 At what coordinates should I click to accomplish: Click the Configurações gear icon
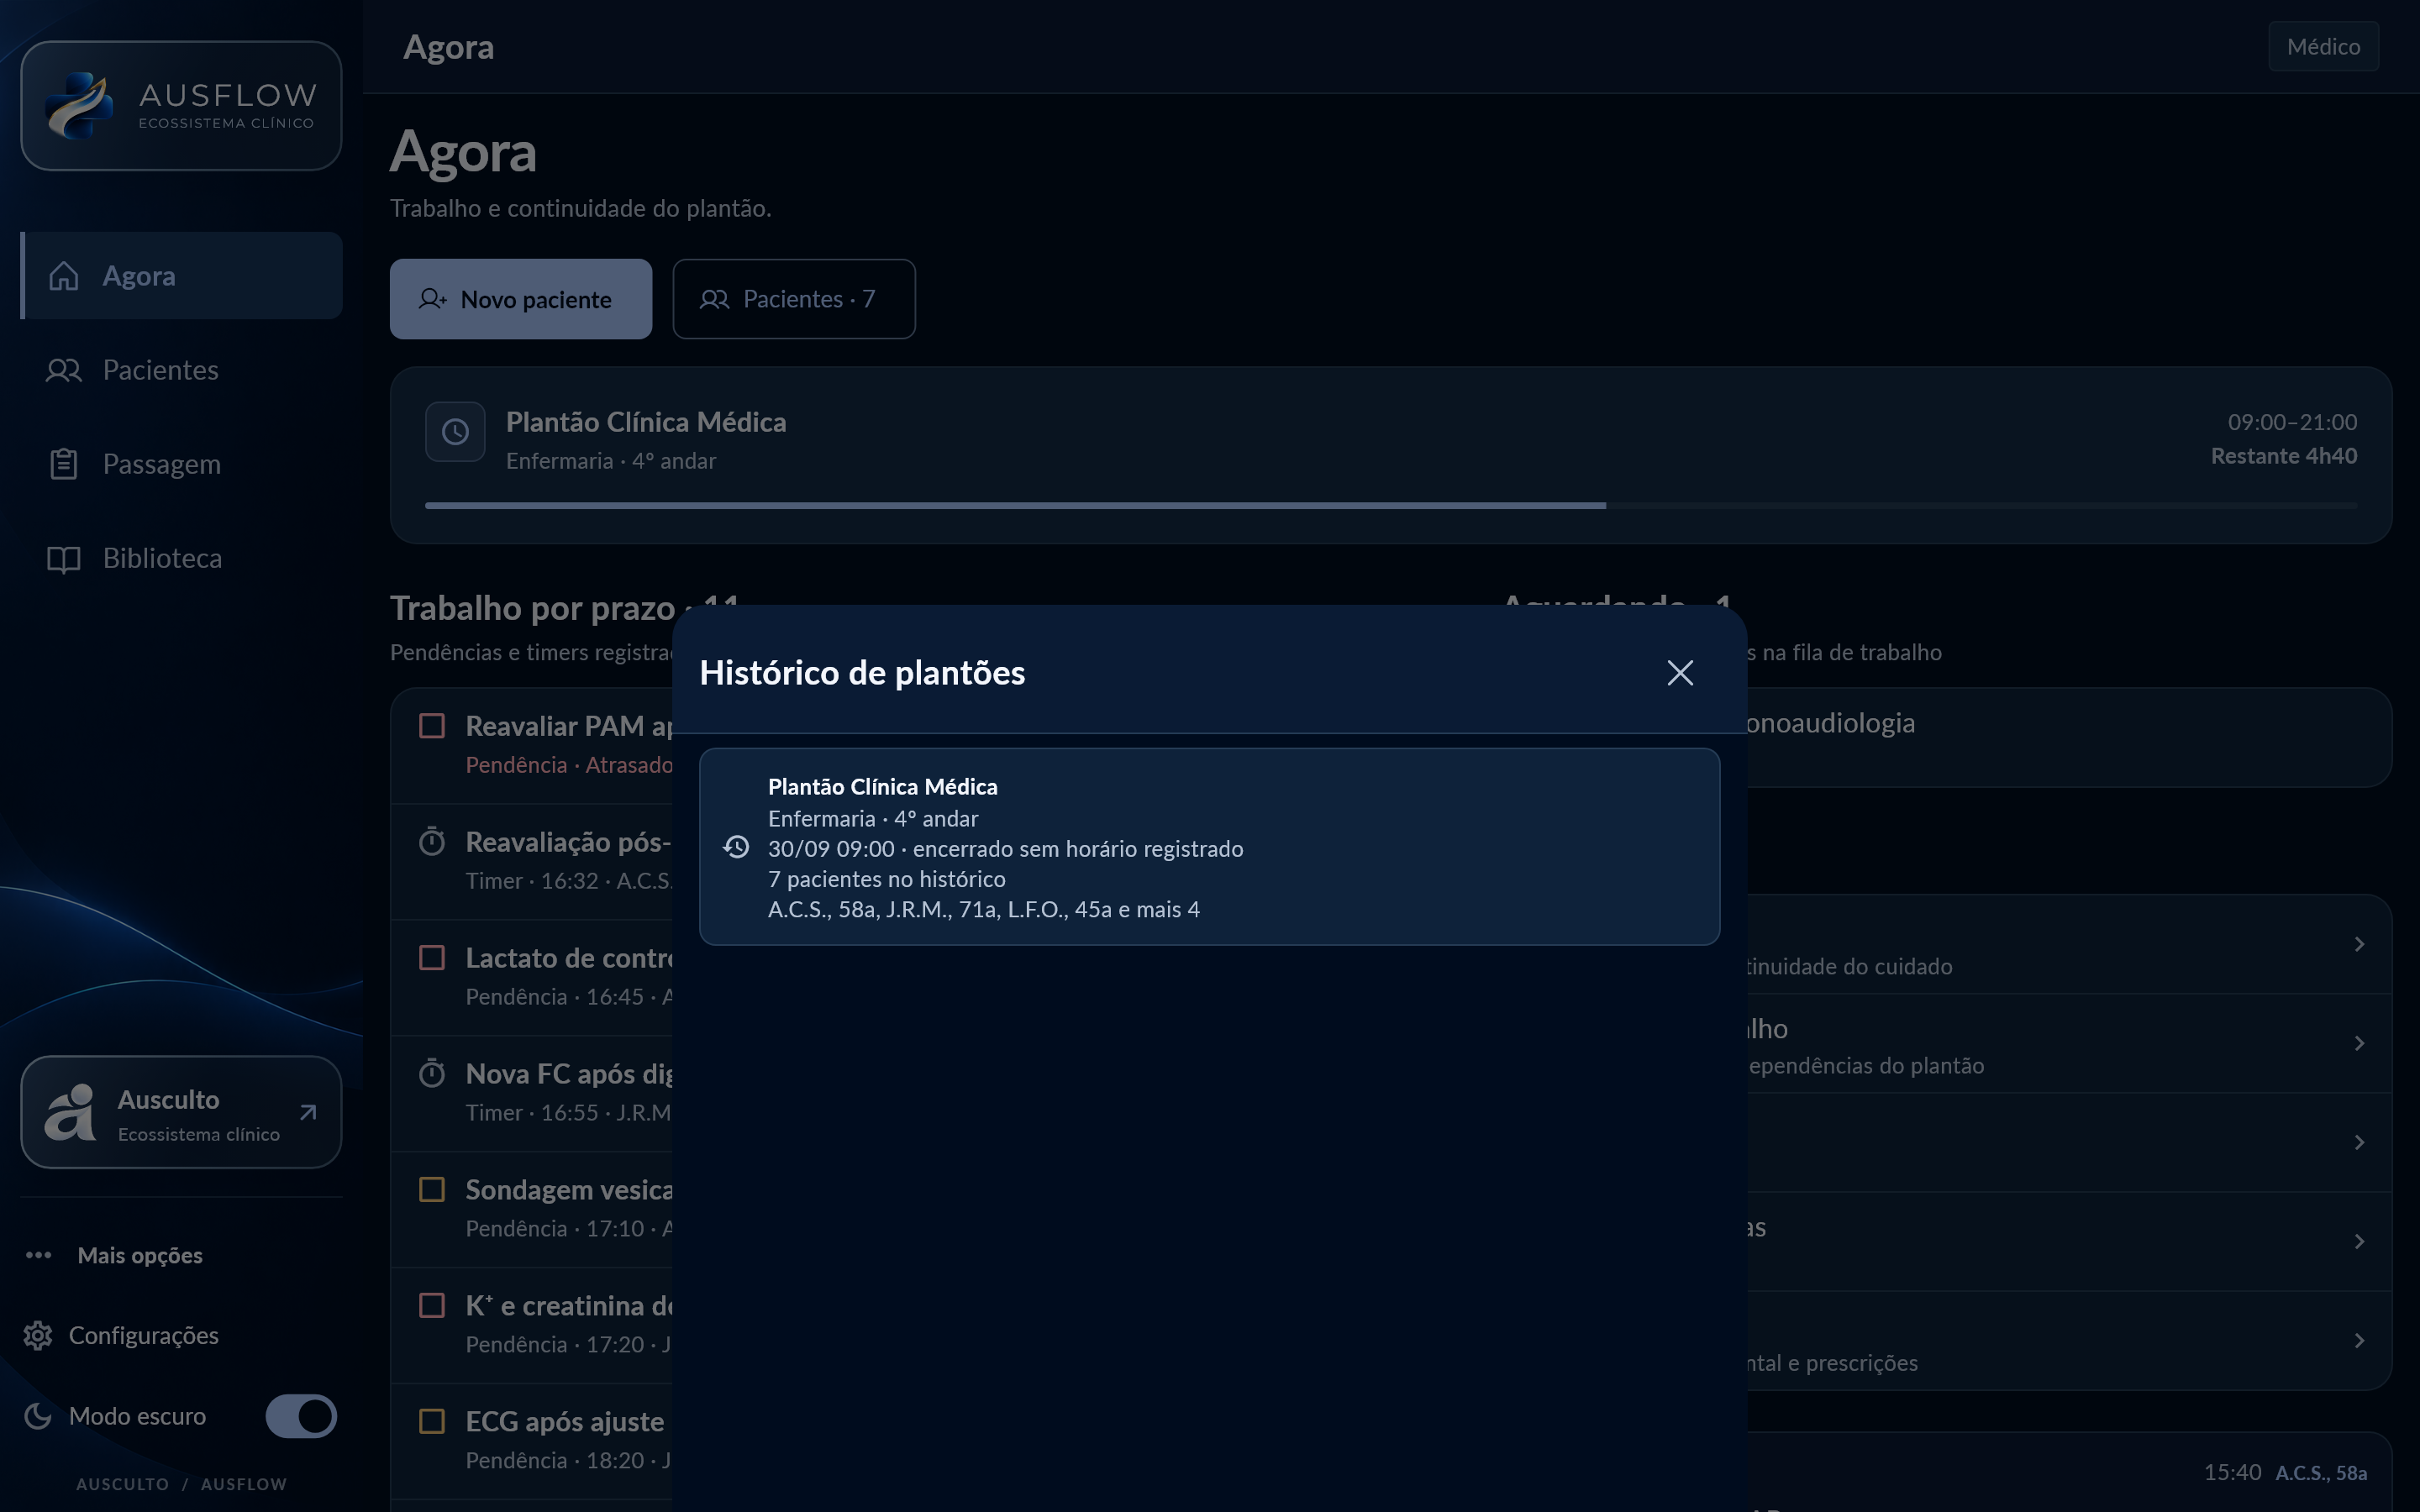pyautogui.click(x=38, y=1336)
